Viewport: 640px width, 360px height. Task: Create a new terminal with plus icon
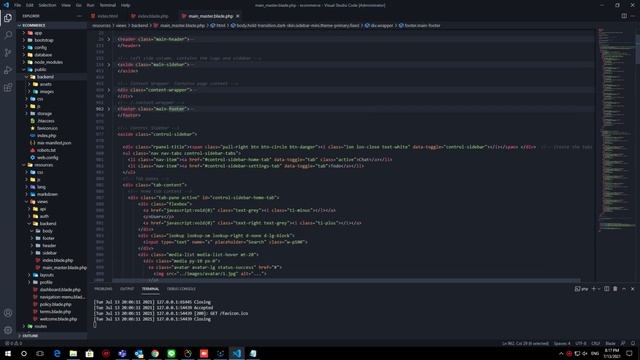(593, 289)
